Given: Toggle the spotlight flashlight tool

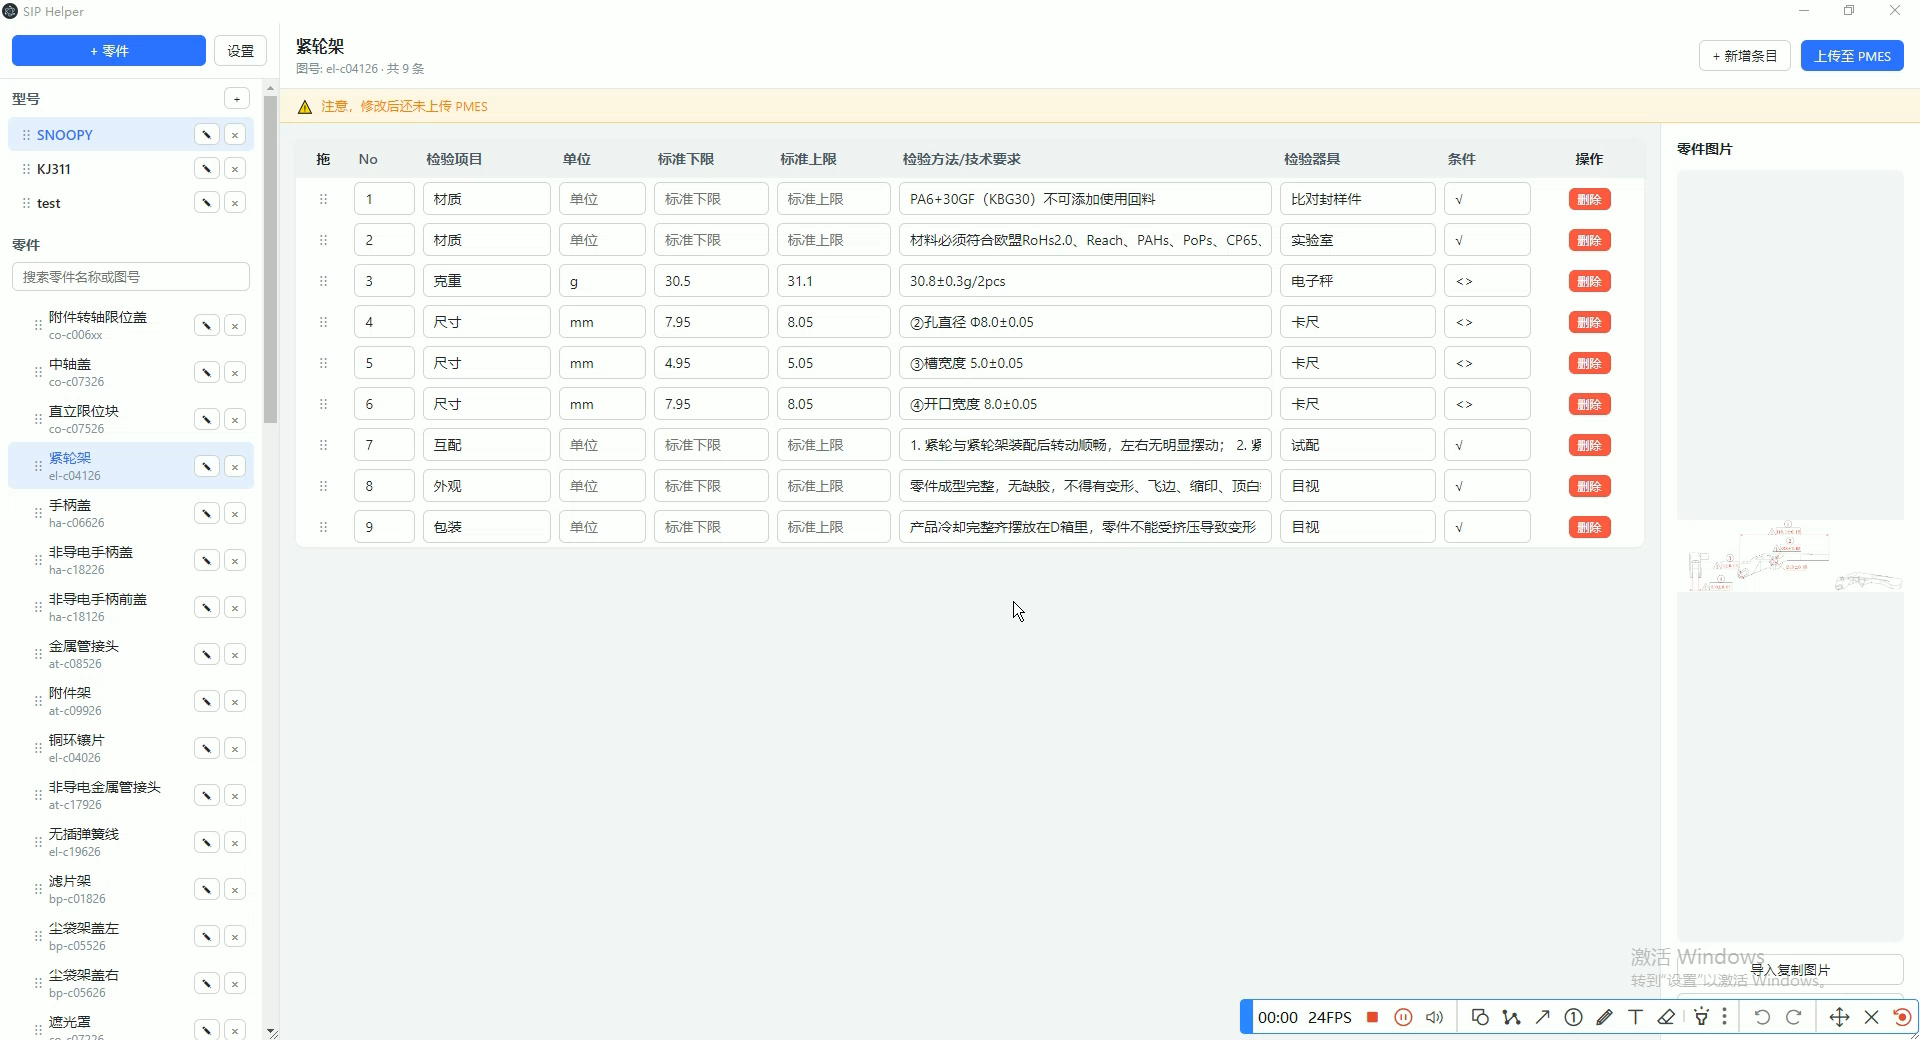Looking at the screenshot, I should (x=1701, y=1017).
